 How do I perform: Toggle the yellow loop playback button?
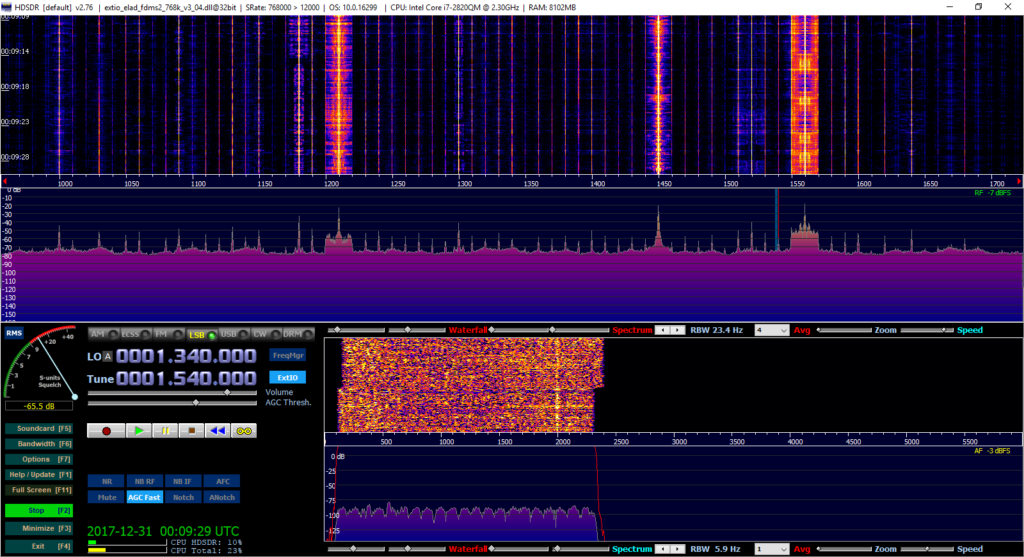click(x=244, y=431)
